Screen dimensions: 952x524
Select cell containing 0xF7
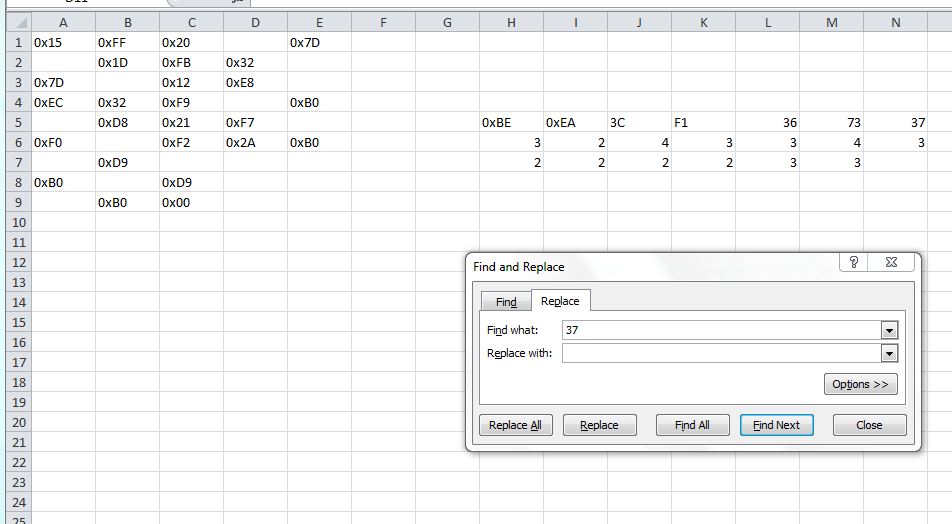click(x=256, y=123)
